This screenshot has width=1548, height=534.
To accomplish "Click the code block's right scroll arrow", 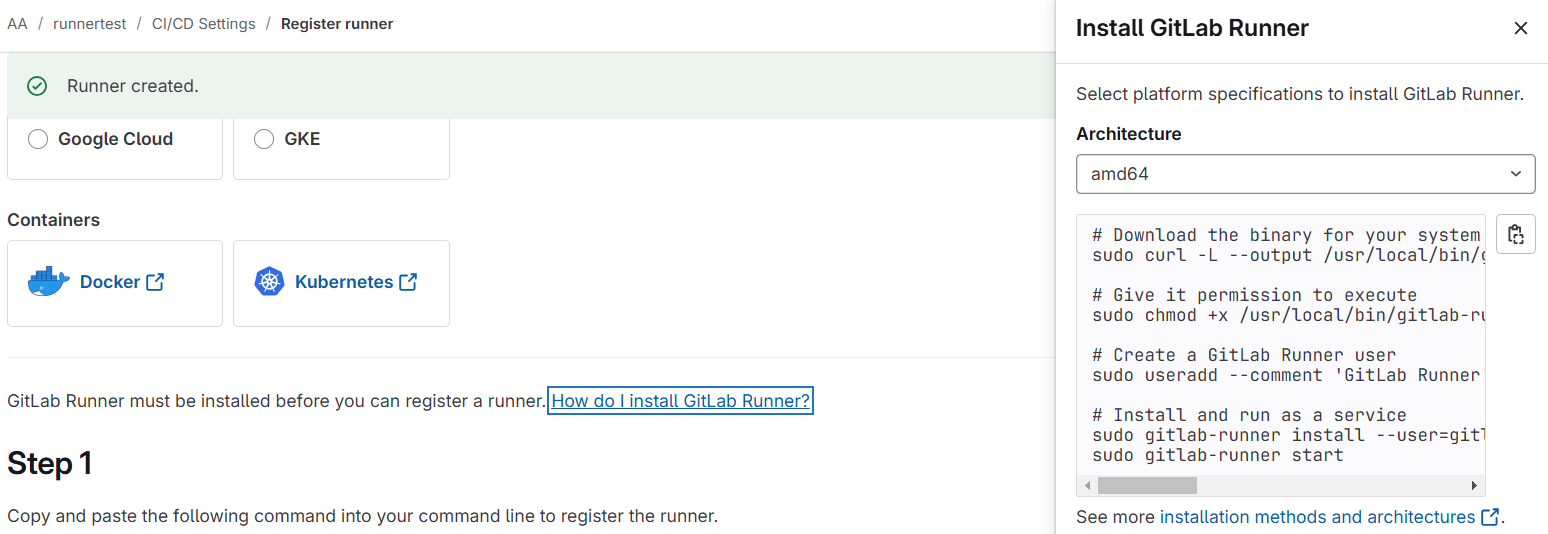I will click(1474, 486).
